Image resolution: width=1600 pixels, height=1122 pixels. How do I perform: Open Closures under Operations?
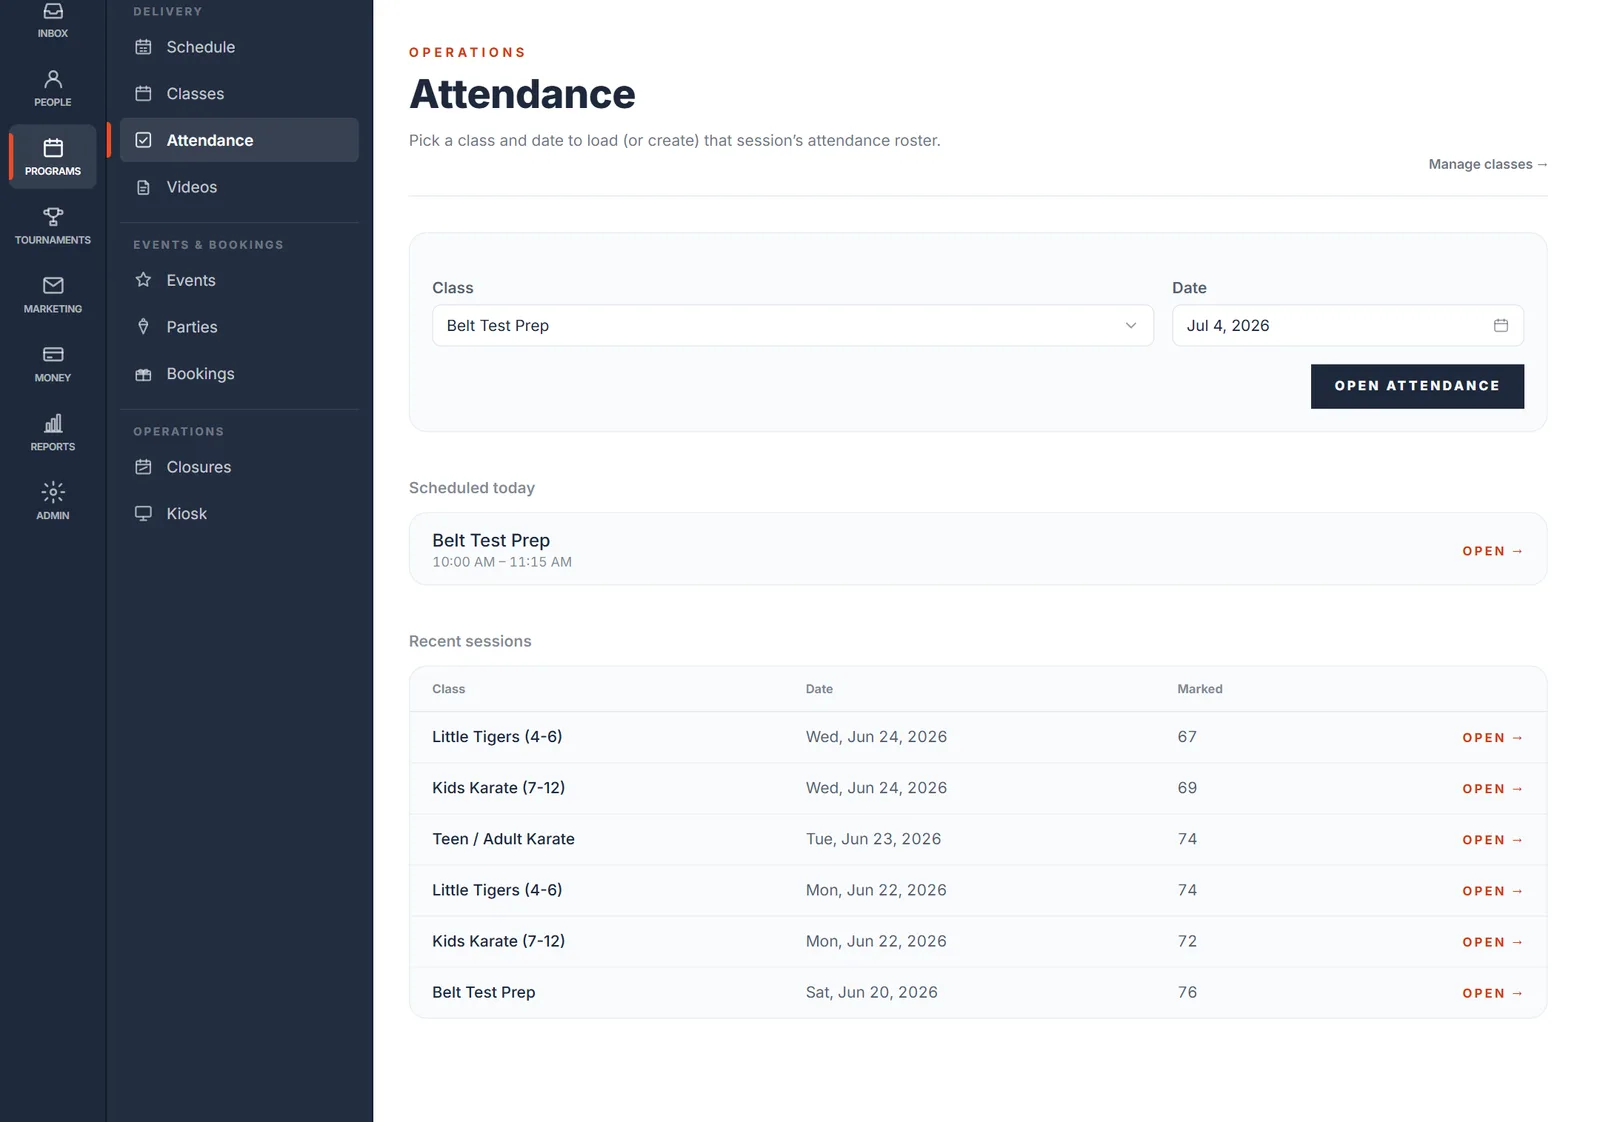[x=239, y=467]
